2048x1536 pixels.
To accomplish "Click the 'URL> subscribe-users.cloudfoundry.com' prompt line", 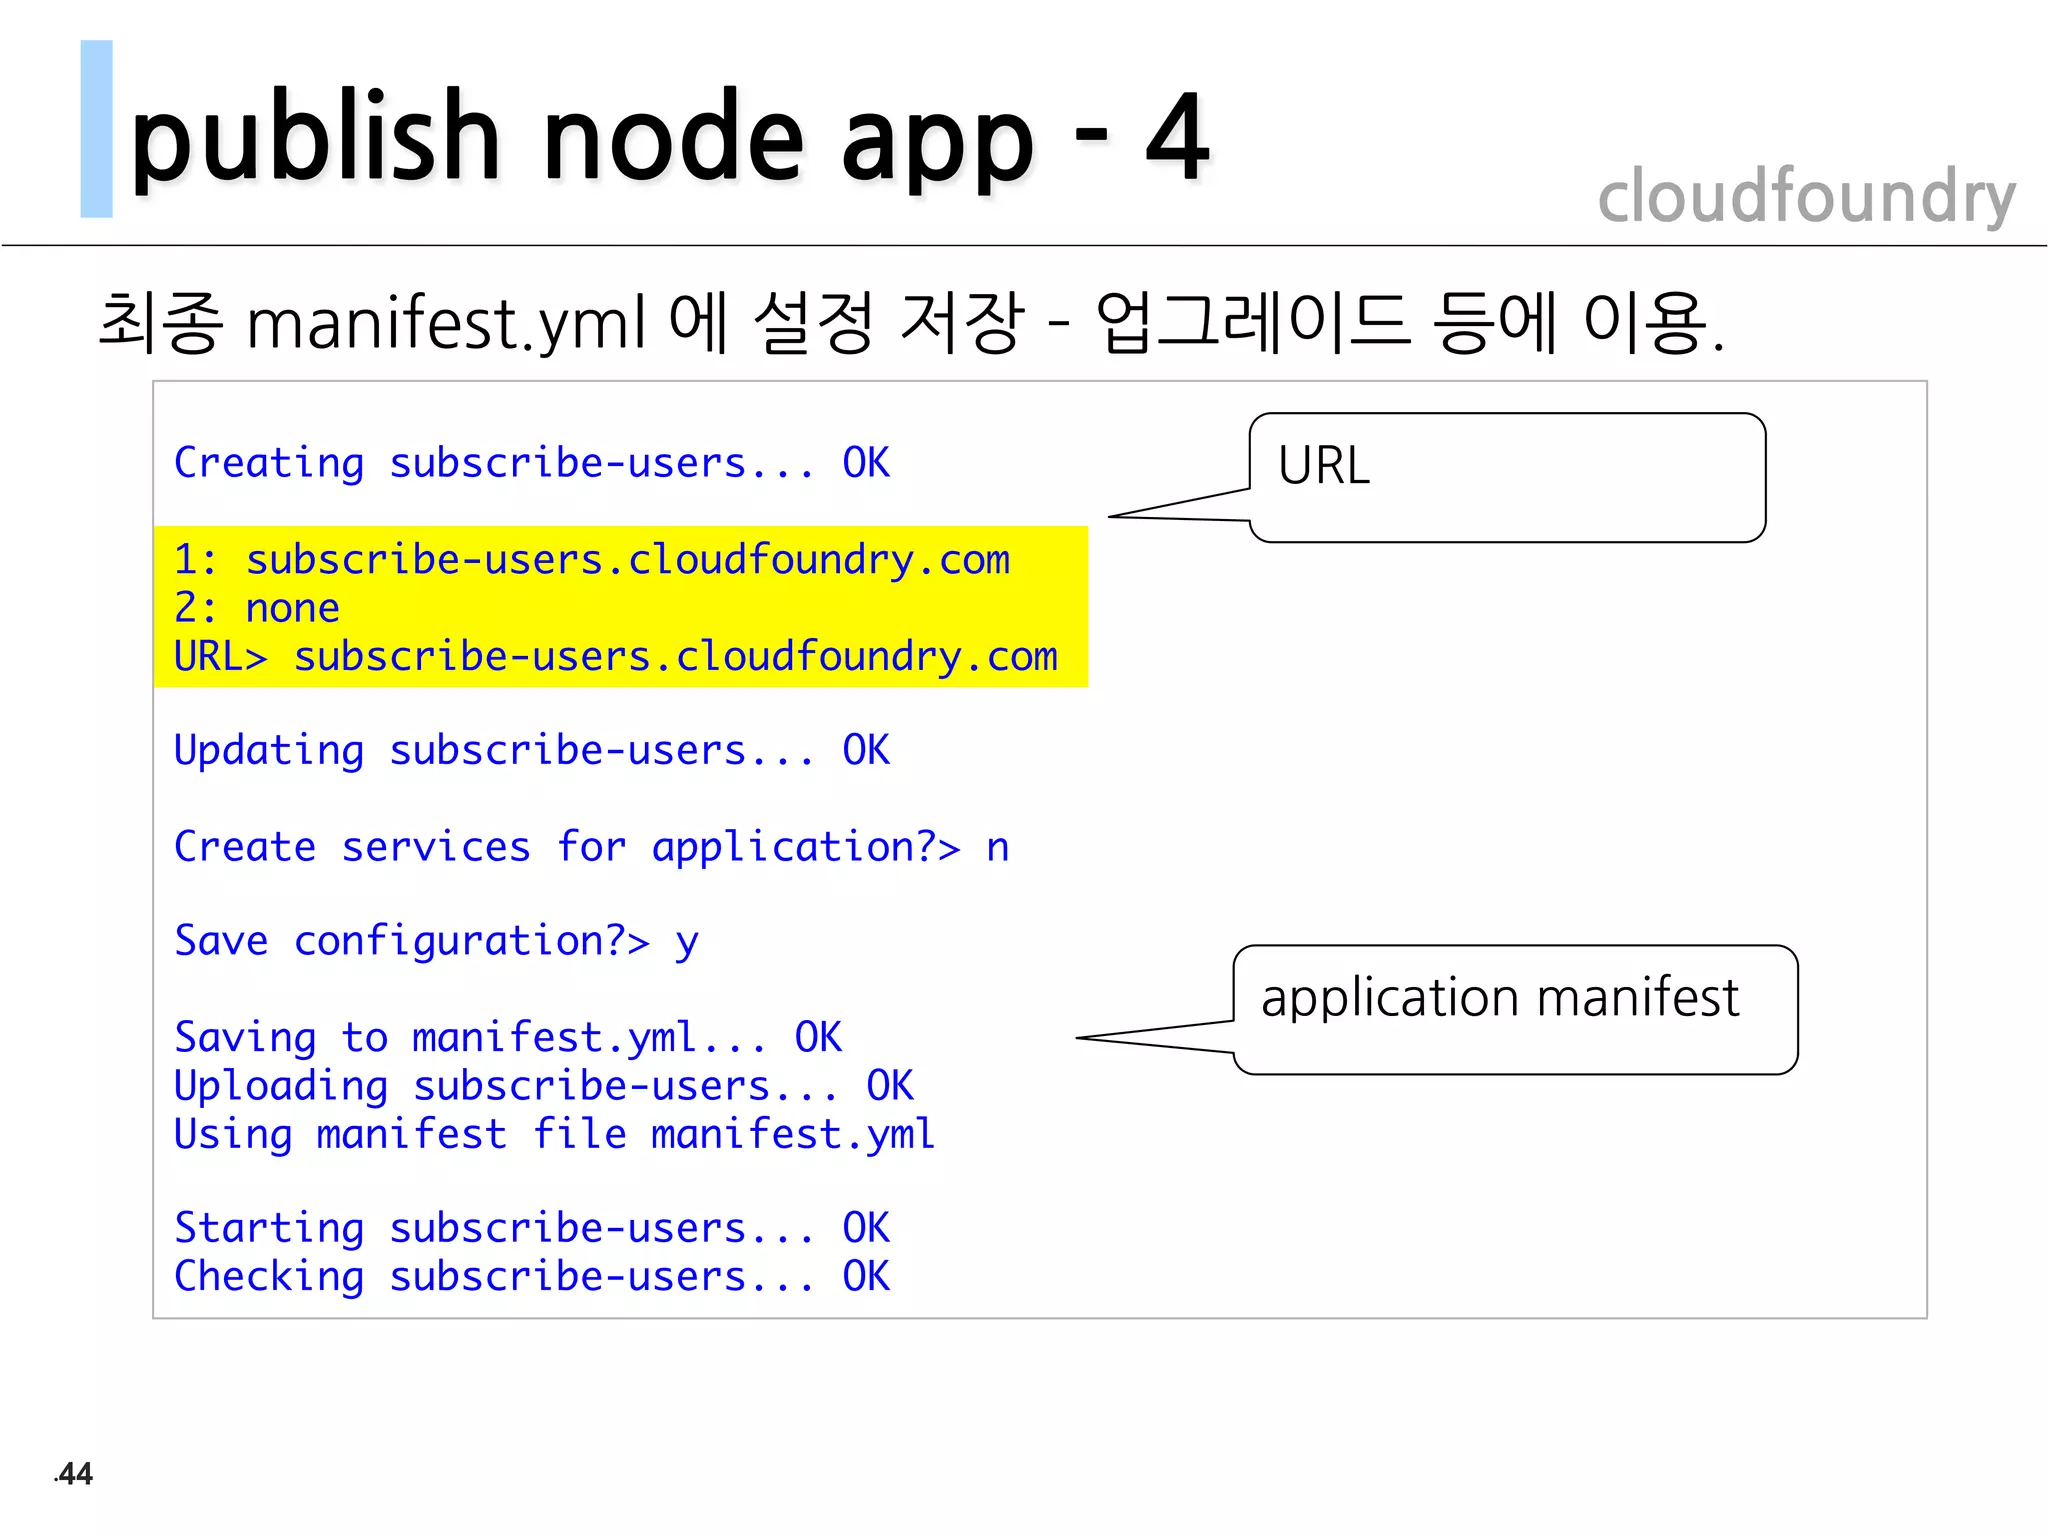I will [615, 657].
